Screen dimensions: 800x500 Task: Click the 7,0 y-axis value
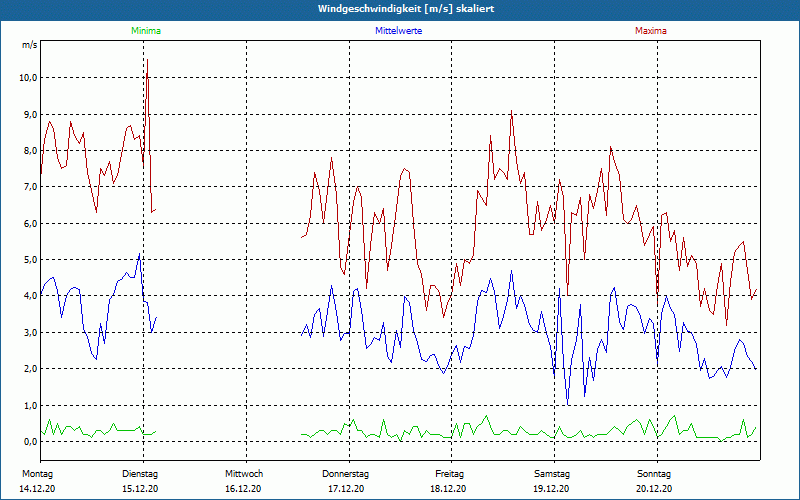(29, 187)
